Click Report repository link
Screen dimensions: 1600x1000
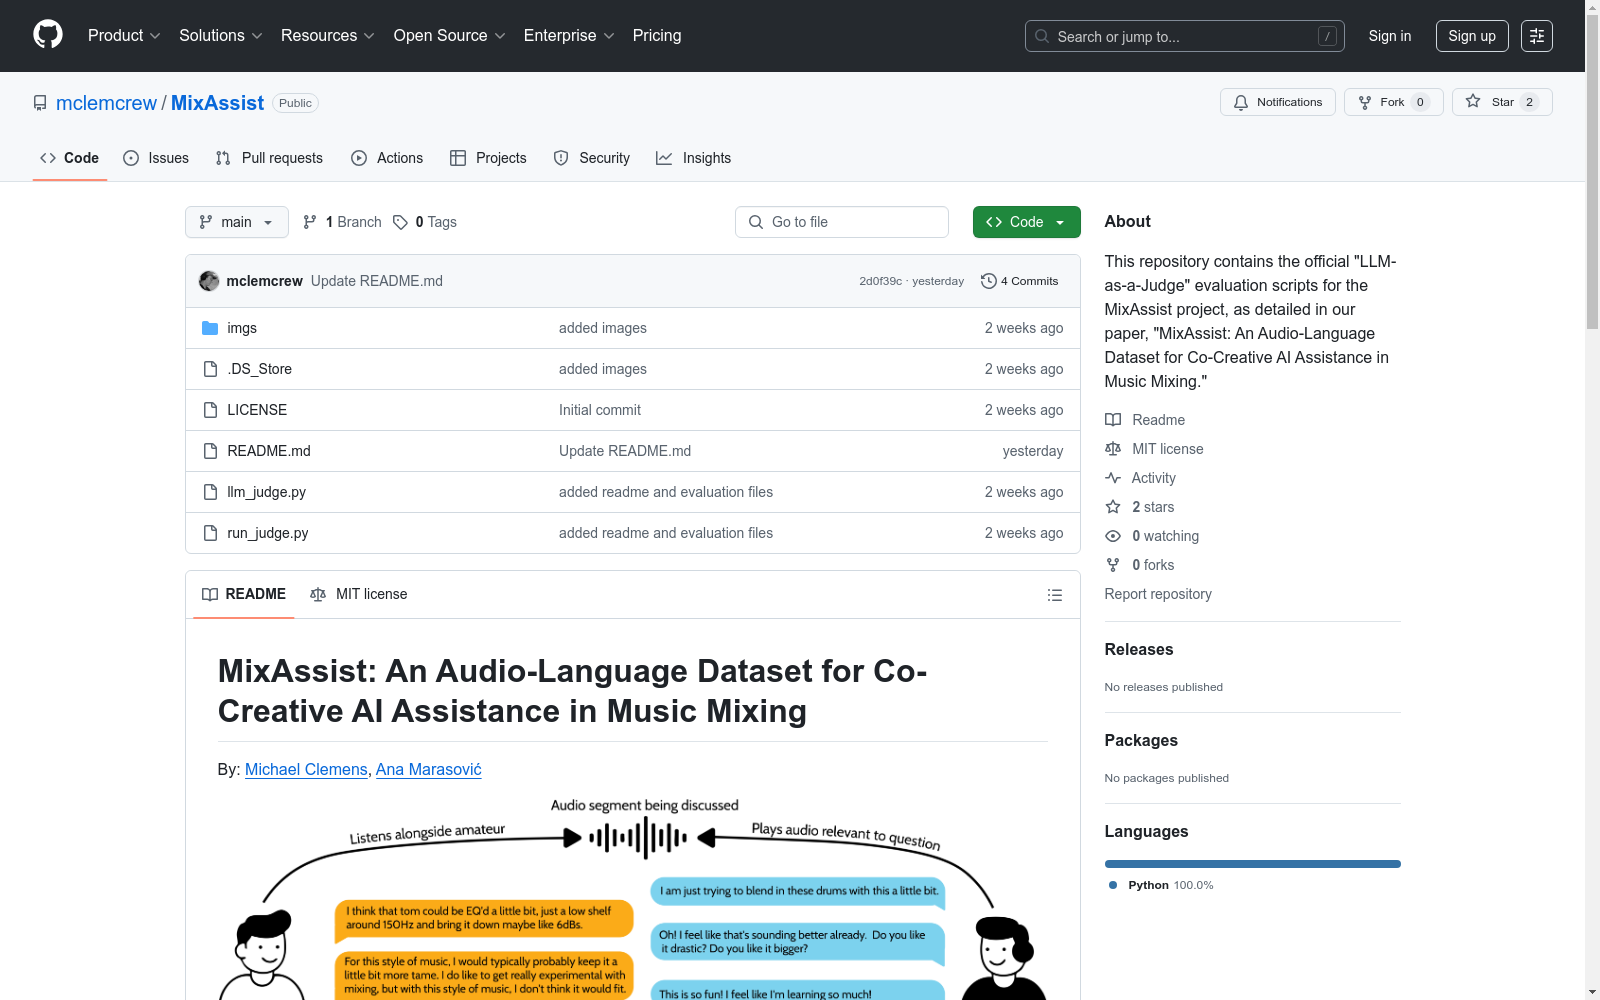click(1158, 594)
